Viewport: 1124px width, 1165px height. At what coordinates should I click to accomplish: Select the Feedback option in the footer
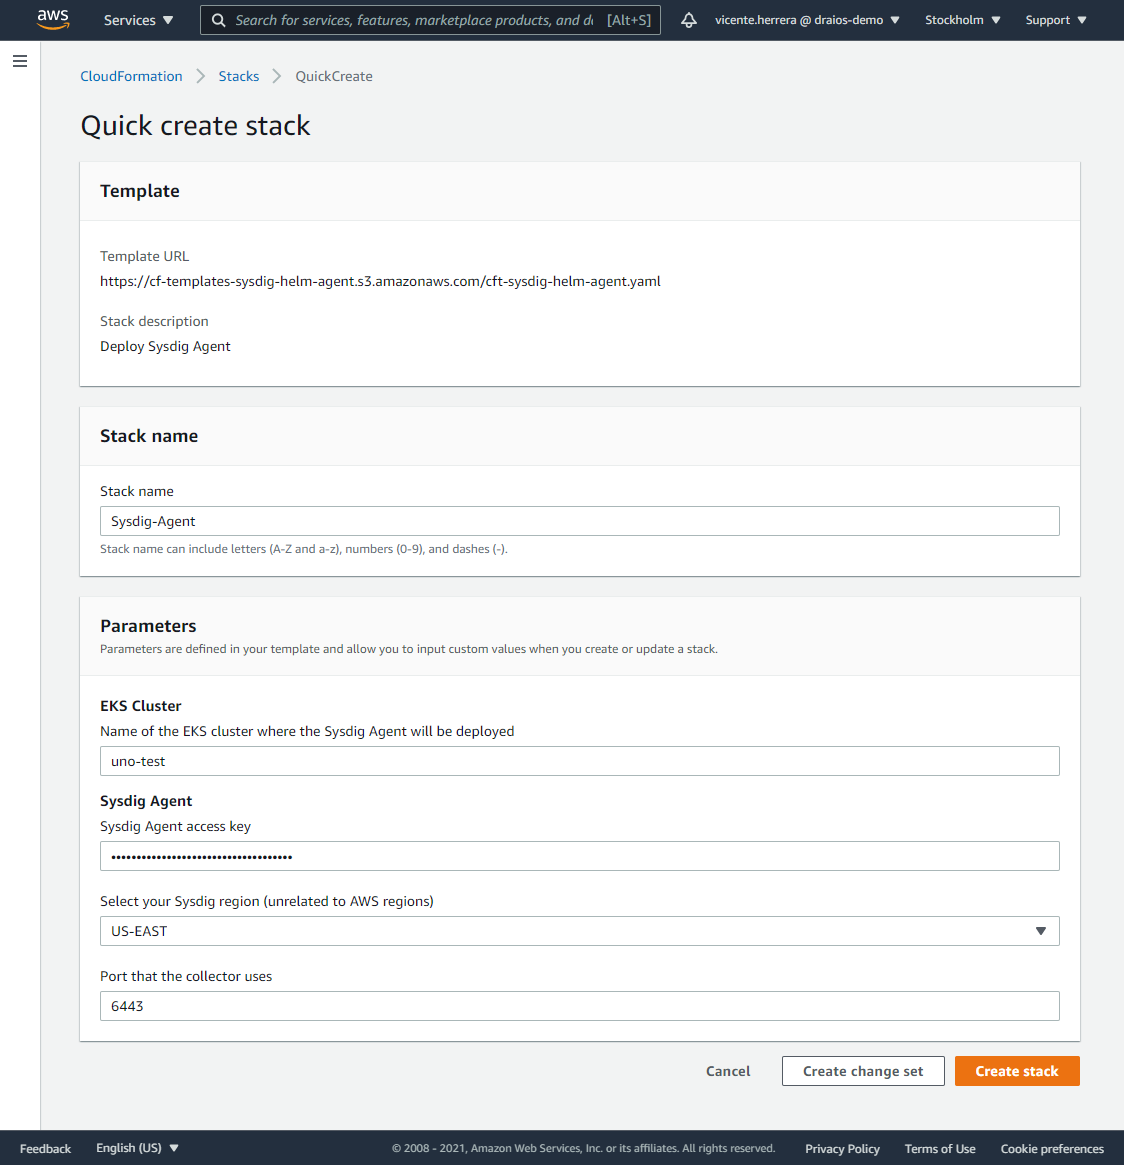coord(45,1148)
